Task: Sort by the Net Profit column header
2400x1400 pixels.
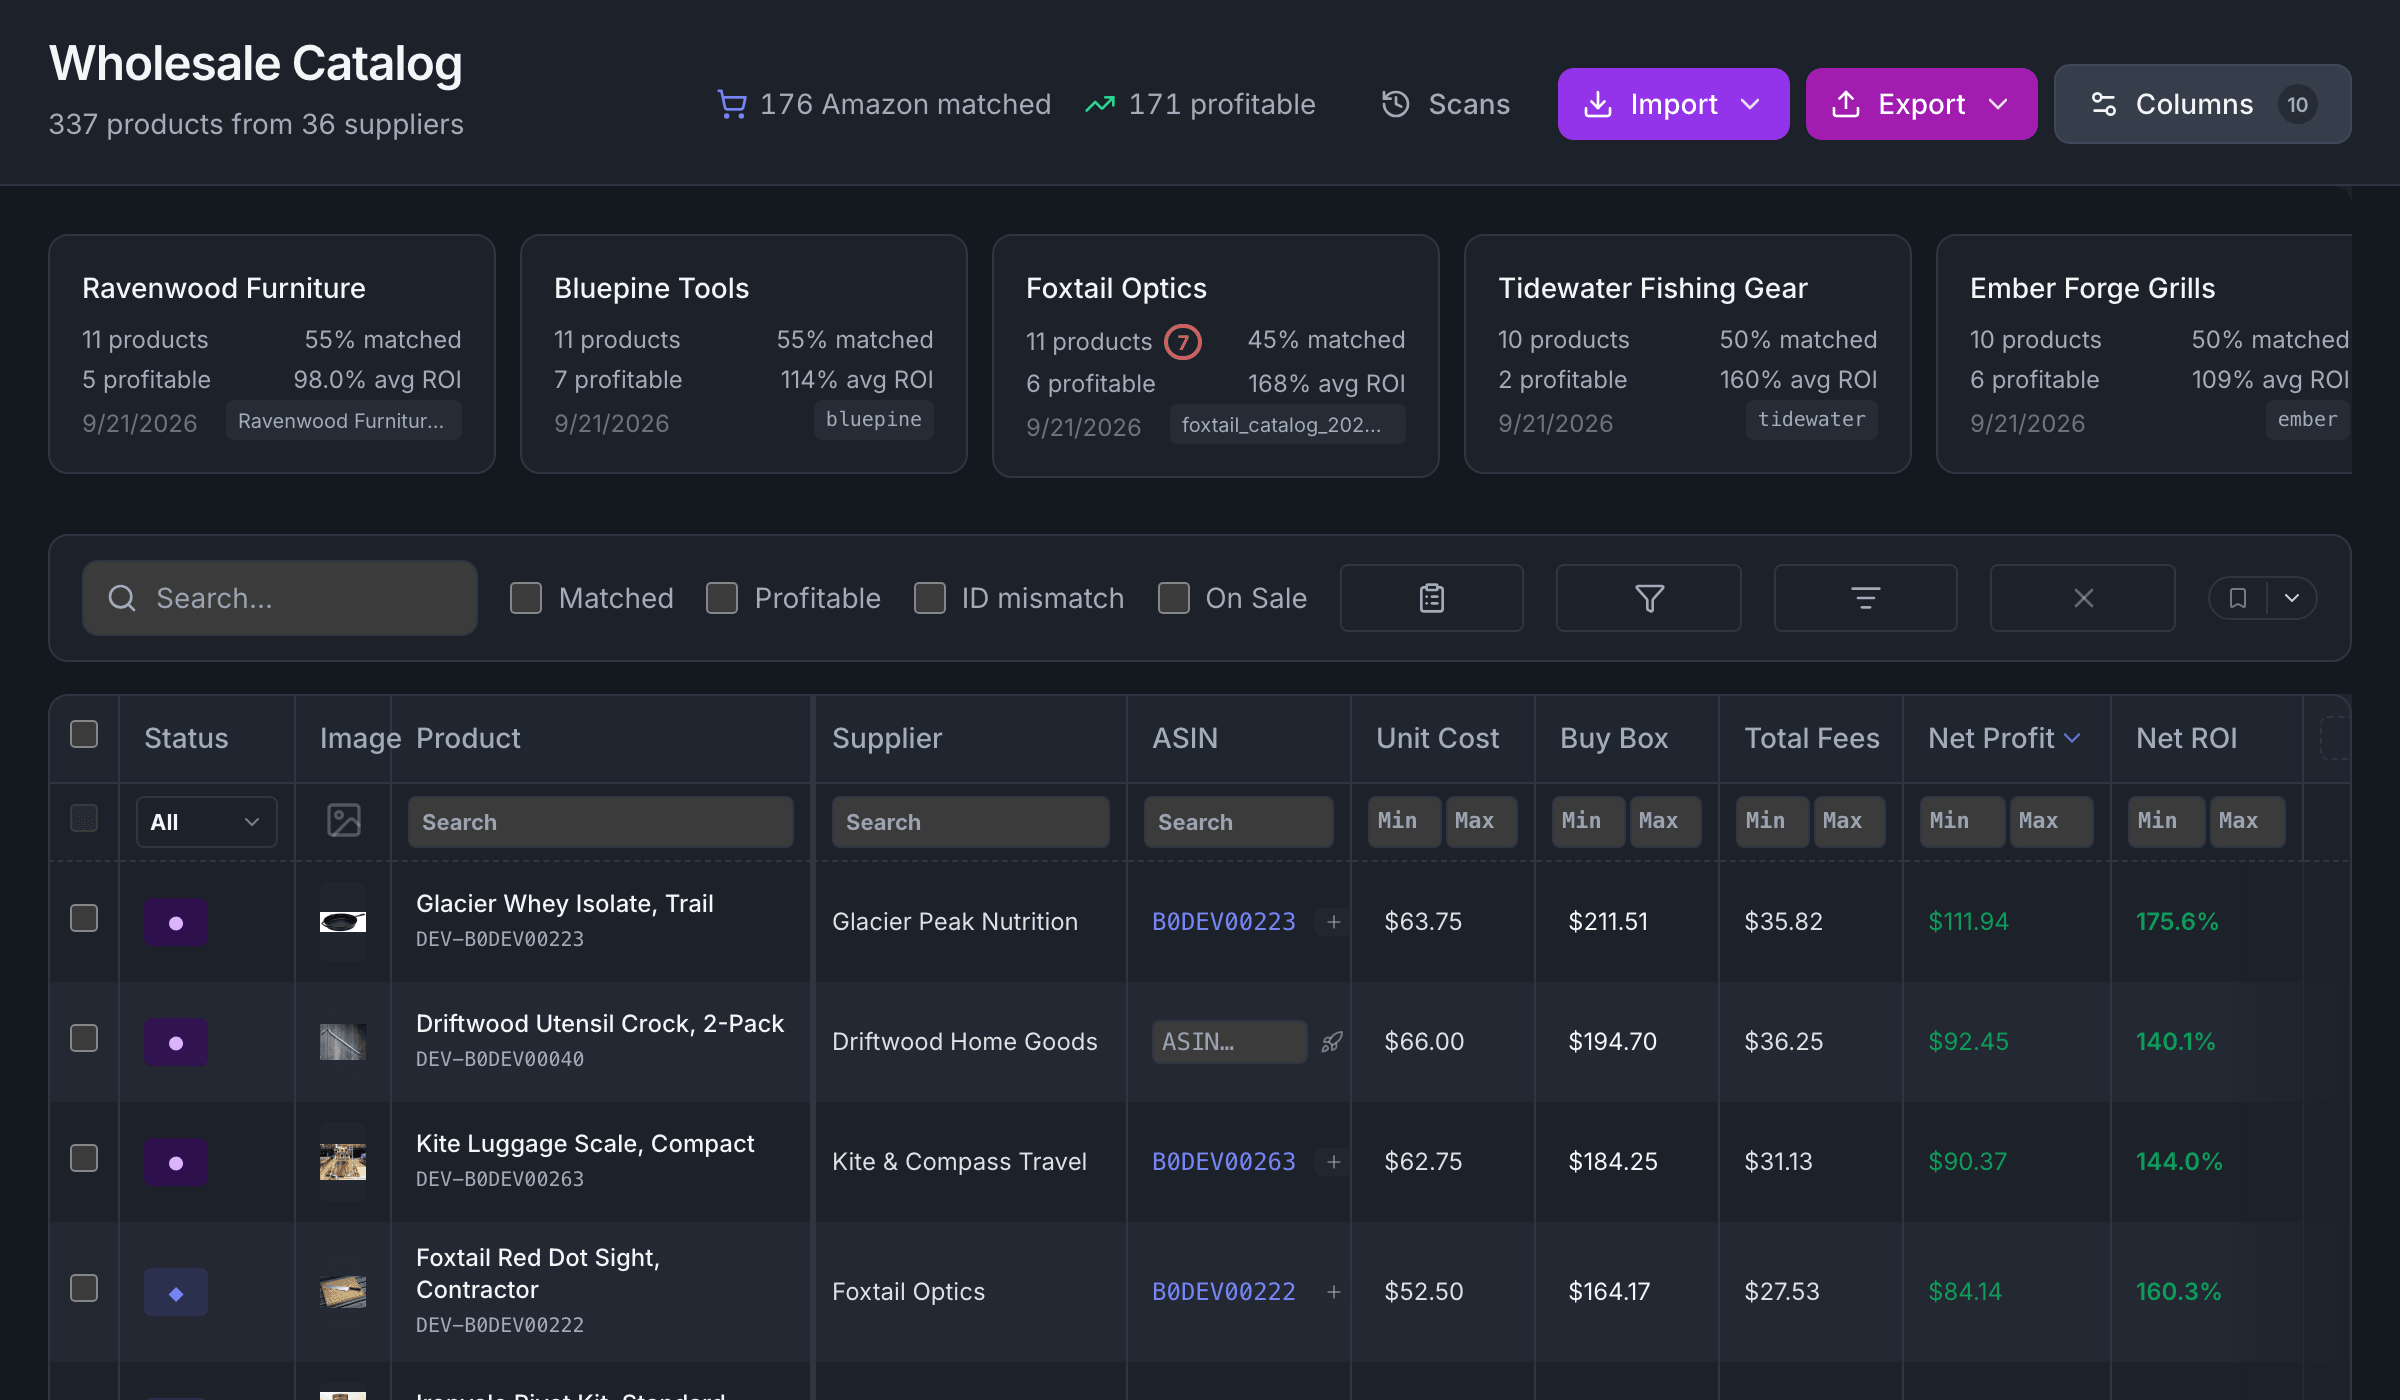Action: click(x=2004, y=738)
